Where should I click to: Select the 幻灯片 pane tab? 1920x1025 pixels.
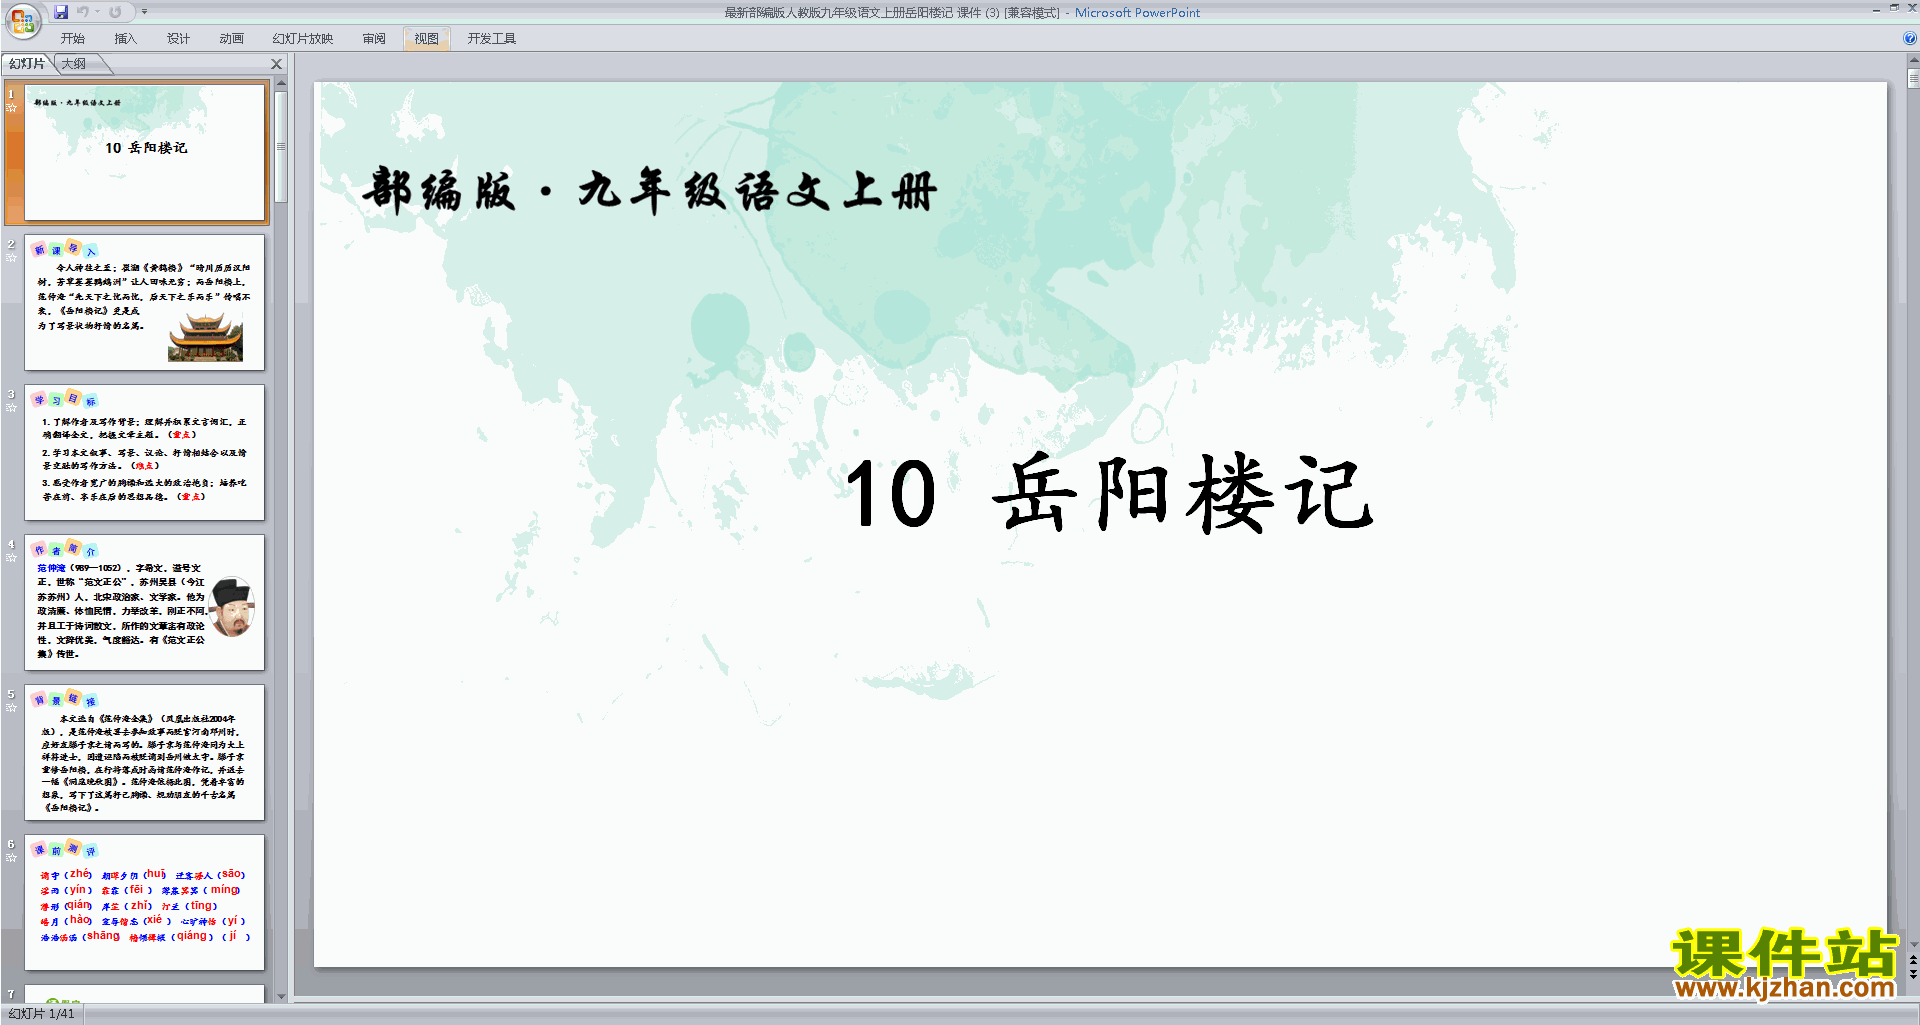coord(27,64)
